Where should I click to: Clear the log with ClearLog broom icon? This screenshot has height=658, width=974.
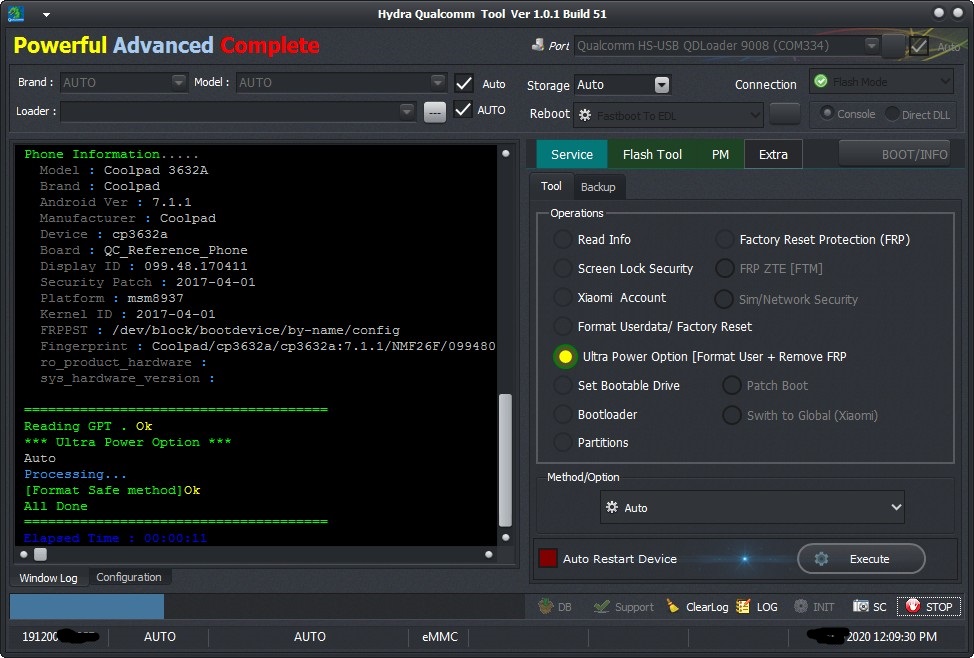[x=673, y=606]
